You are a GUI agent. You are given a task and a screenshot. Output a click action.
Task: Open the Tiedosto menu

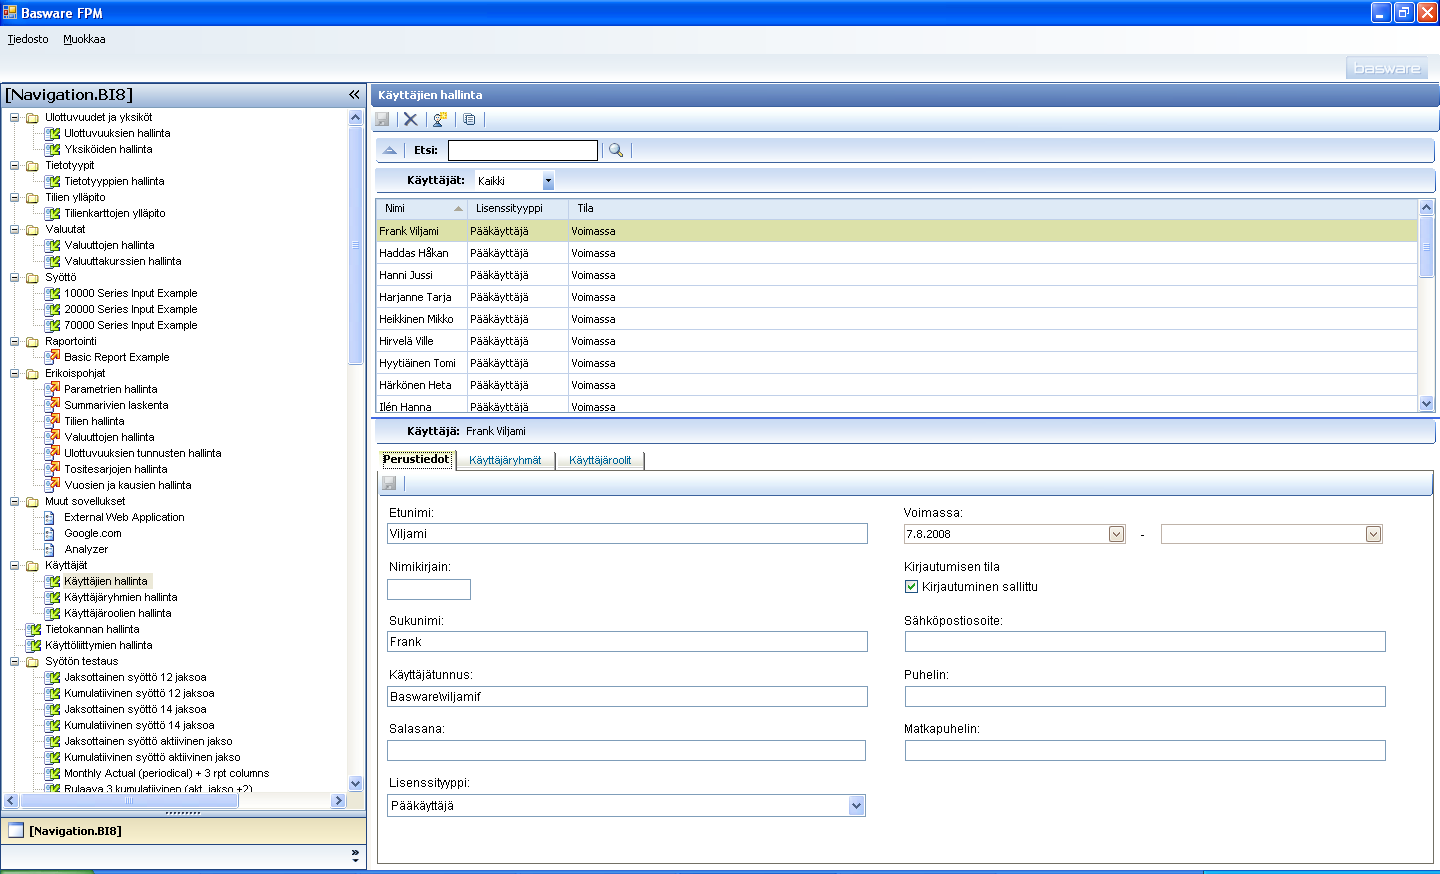point(28,39)
